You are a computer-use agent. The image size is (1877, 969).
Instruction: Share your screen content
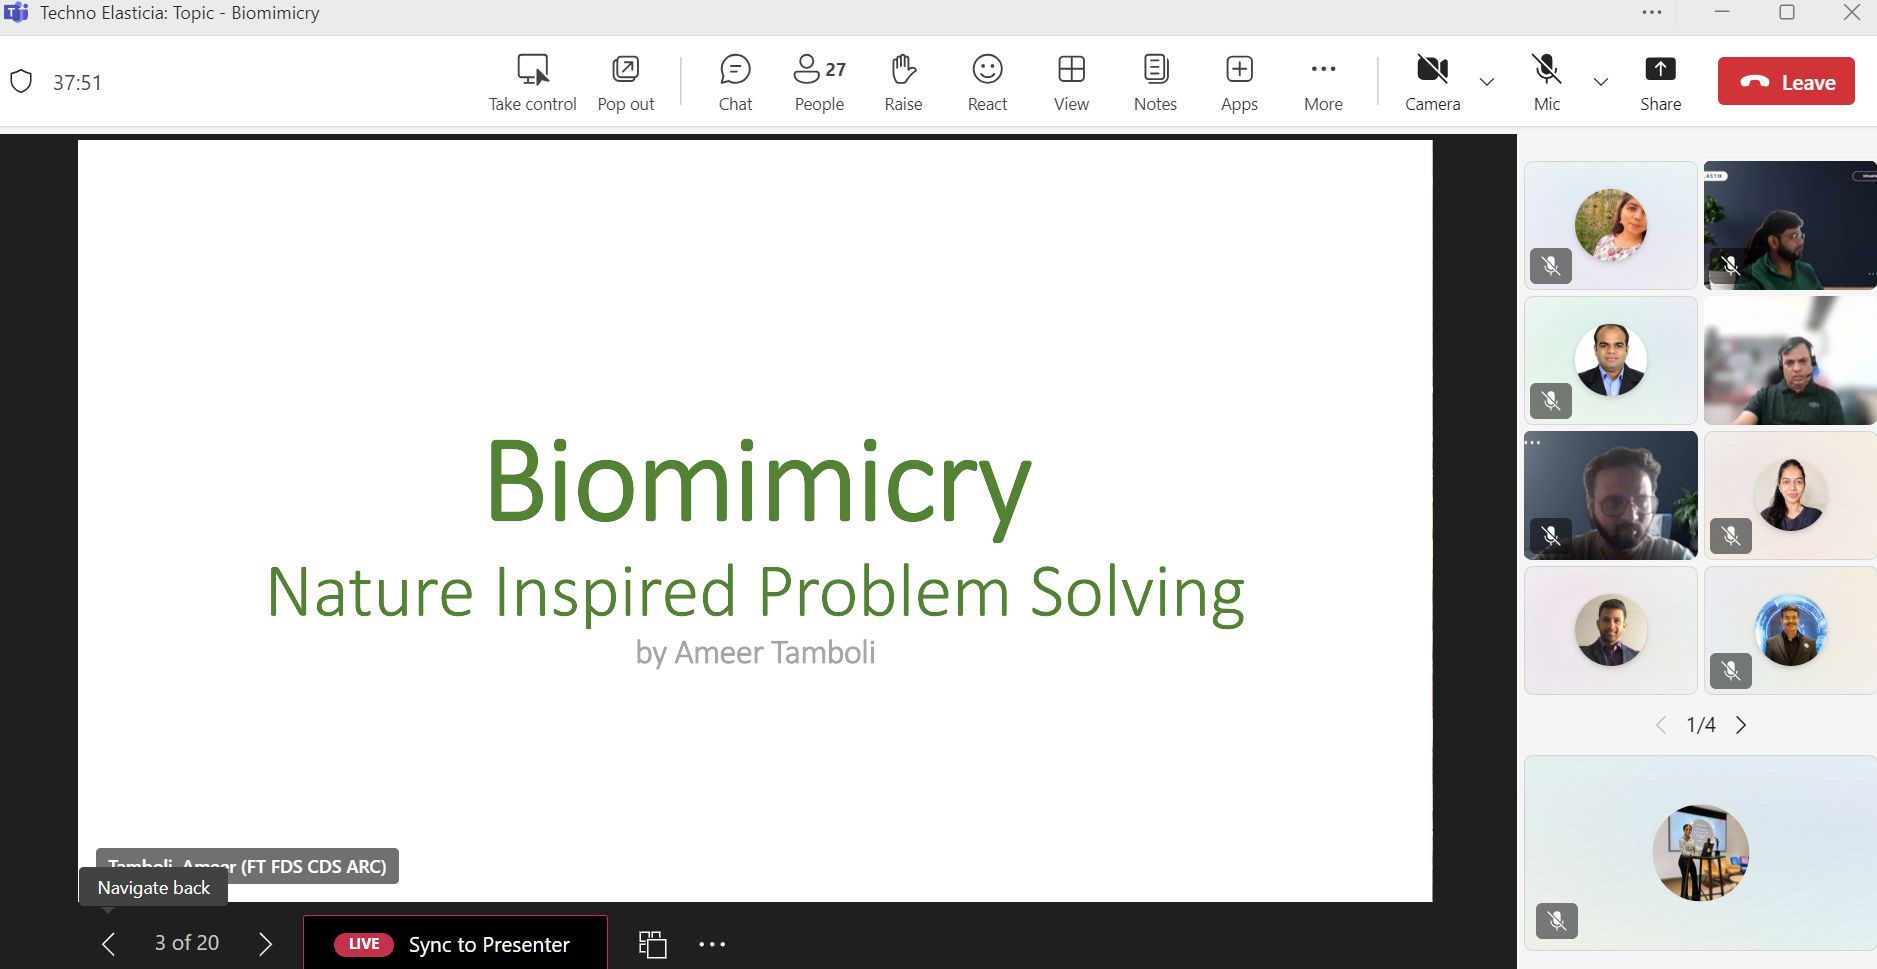click(1660, 82)
